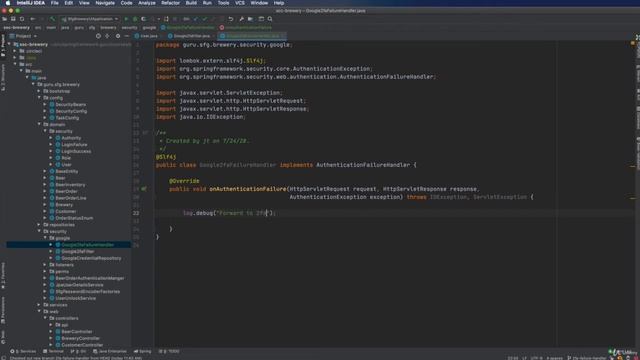
Task: Click the security breadcrumb in navigation bar
Action: coord(129,27)
